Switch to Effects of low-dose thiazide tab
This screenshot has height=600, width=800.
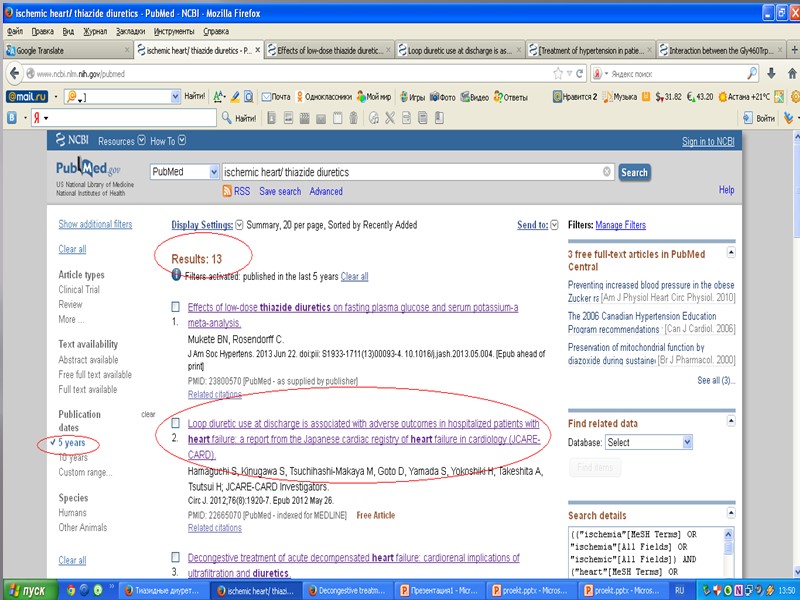pos(330,50)
